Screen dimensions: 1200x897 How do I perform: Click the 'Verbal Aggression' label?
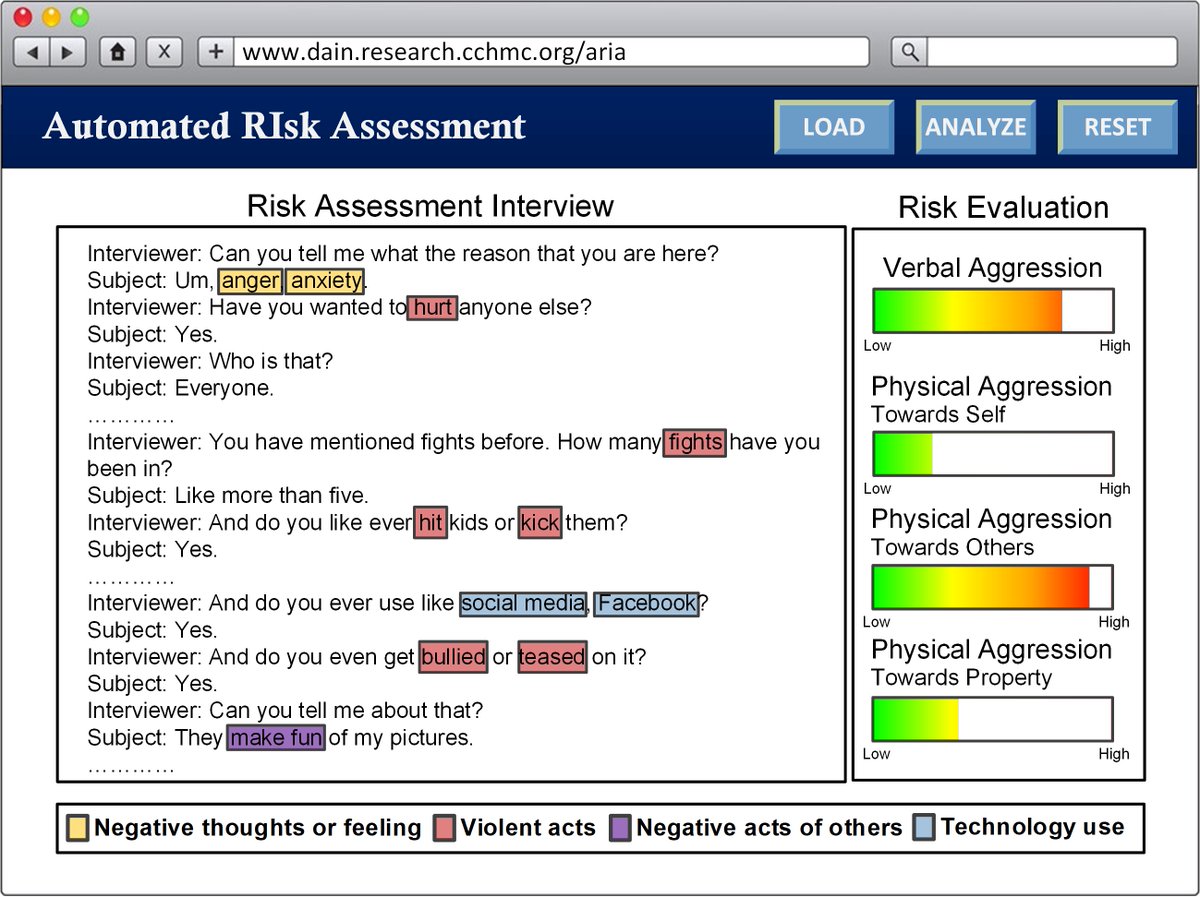tap(993, 268)
